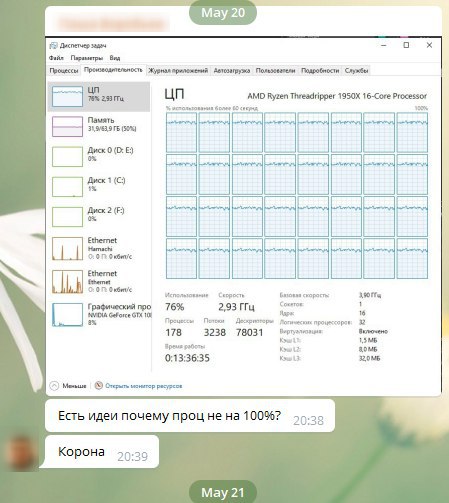Select the Производительность tab
The image size is (449, 503).
click(113, 70)
